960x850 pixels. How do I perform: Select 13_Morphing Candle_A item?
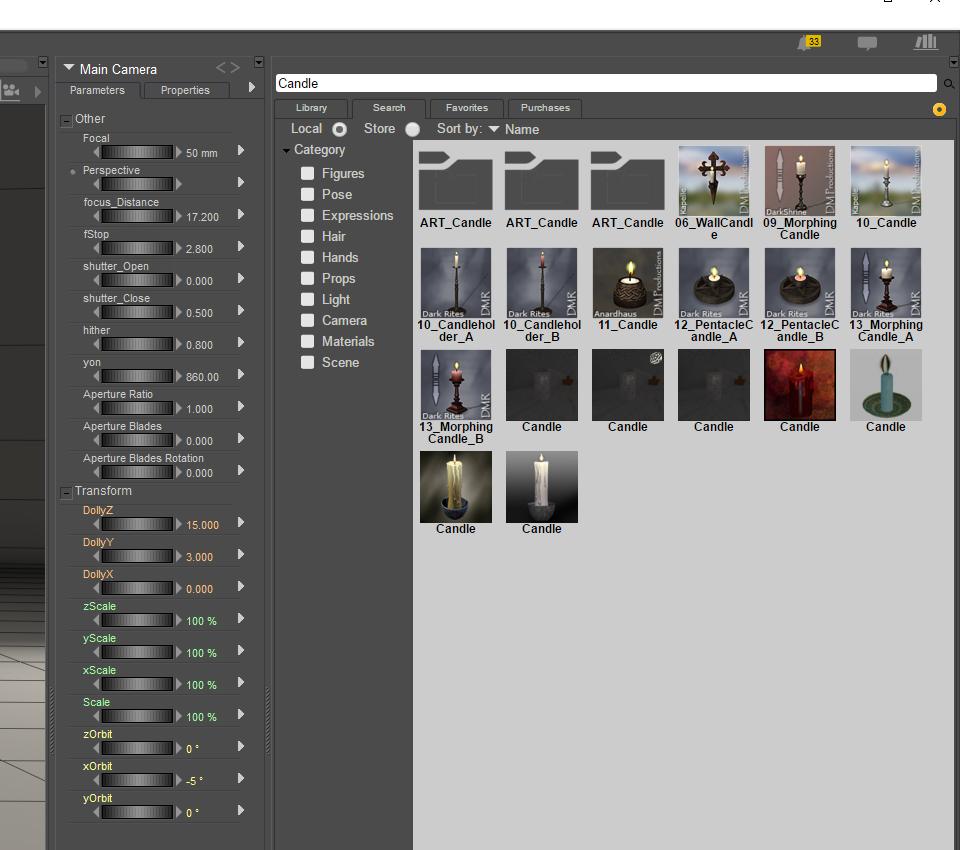click(885, 283)
